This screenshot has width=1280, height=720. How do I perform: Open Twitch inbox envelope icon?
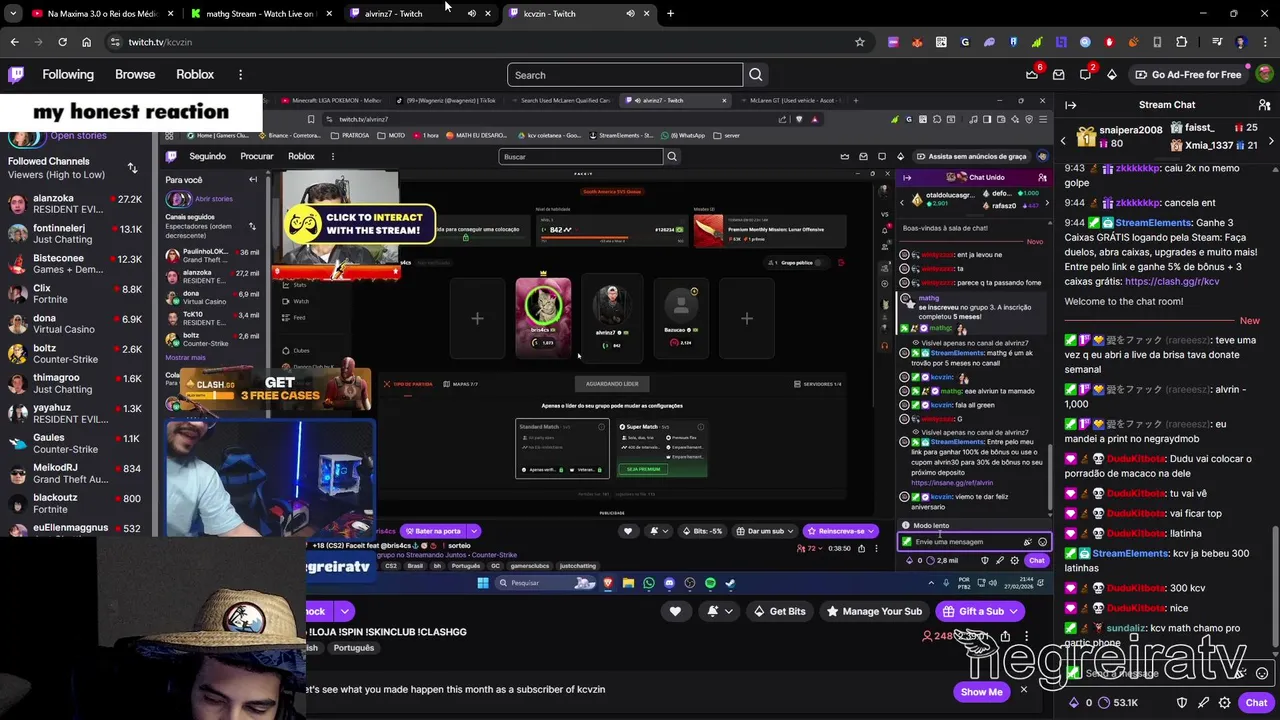click(1058, 74)
